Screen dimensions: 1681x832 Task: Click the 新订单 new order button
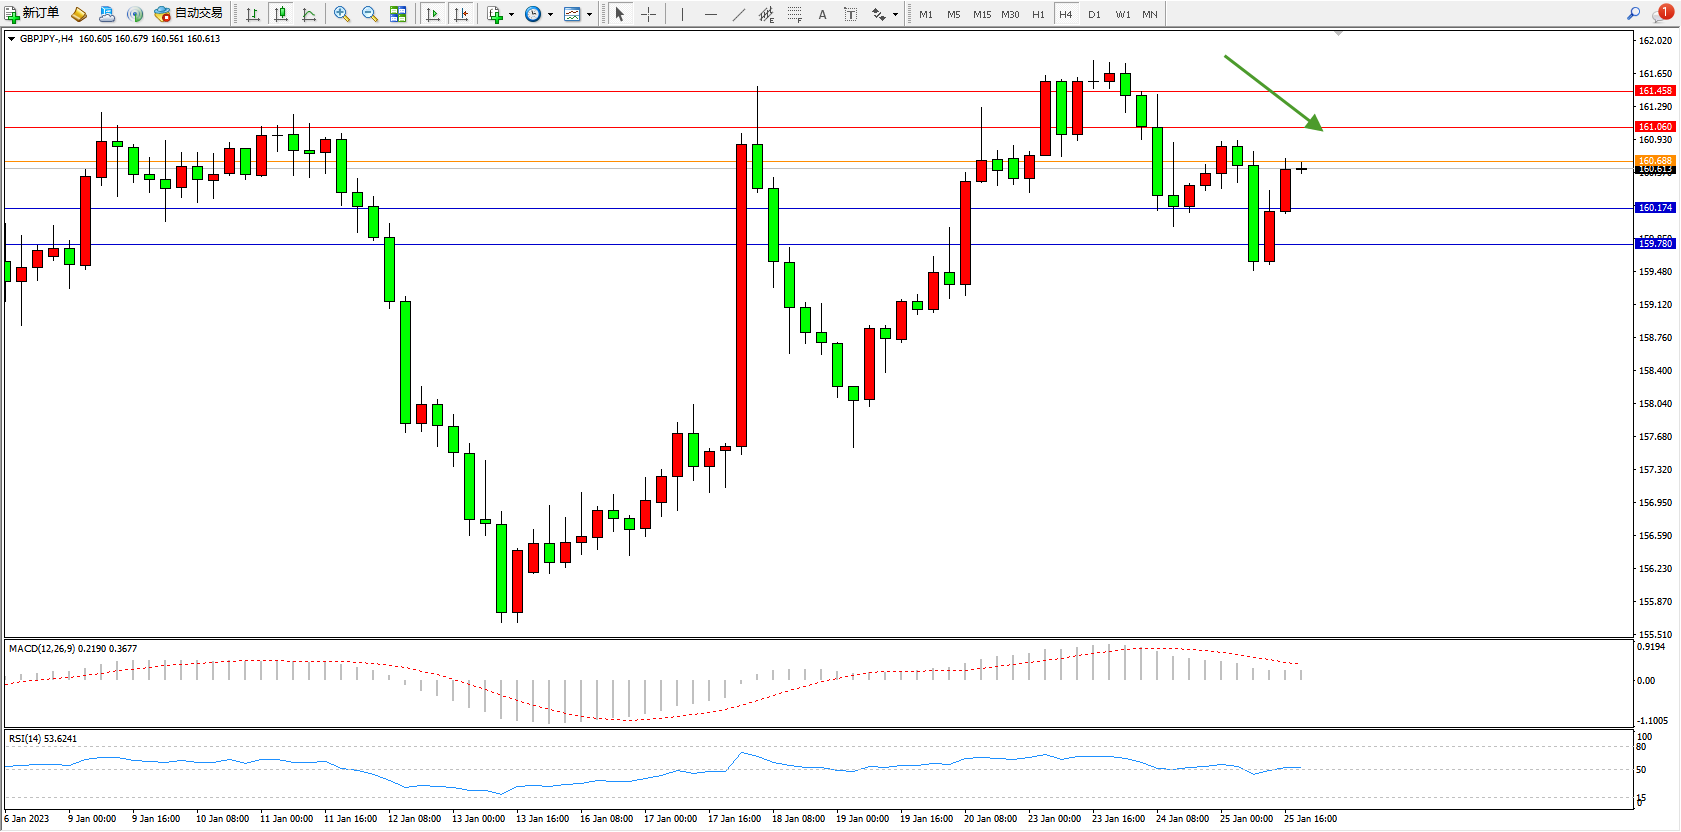pyautogui.click(x=32, y=13)
